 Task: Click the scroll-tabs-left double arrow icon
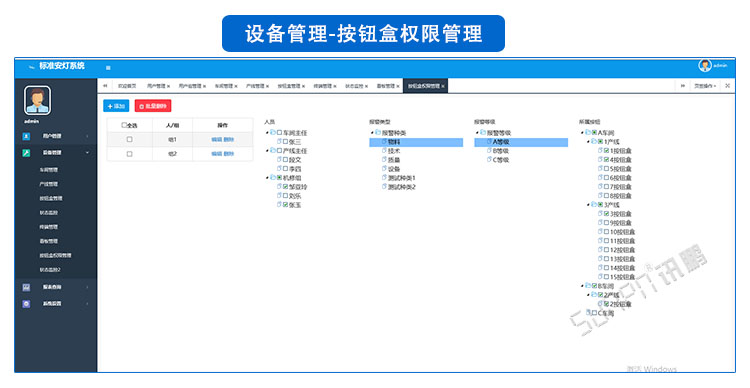[105, 86]
